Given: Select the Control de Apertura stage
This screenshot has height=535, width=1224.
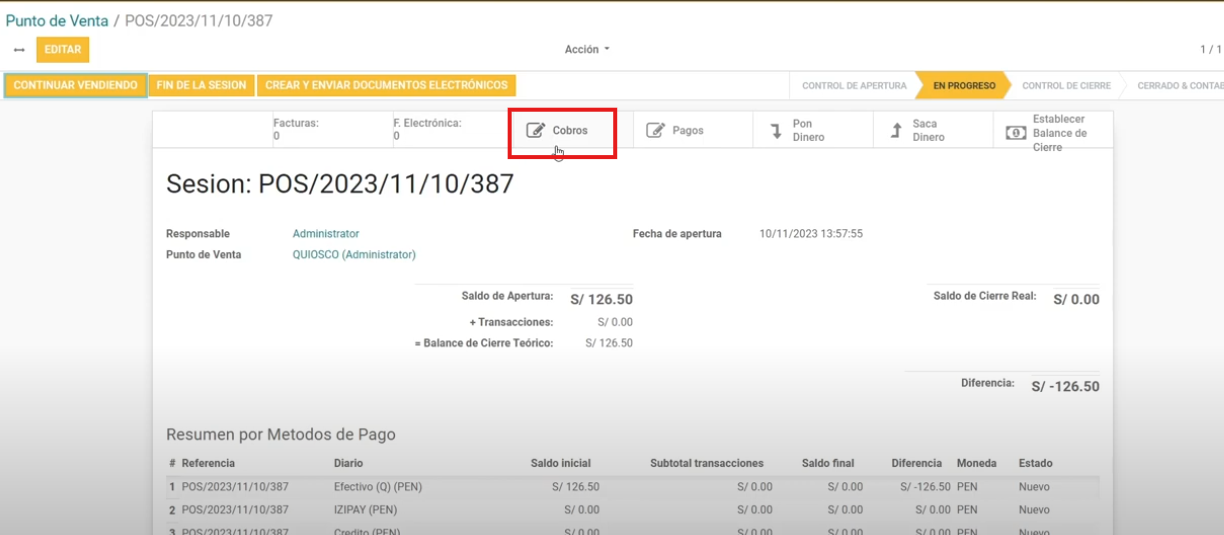Looking at the screenshot, I should click(x=854, y=86).
